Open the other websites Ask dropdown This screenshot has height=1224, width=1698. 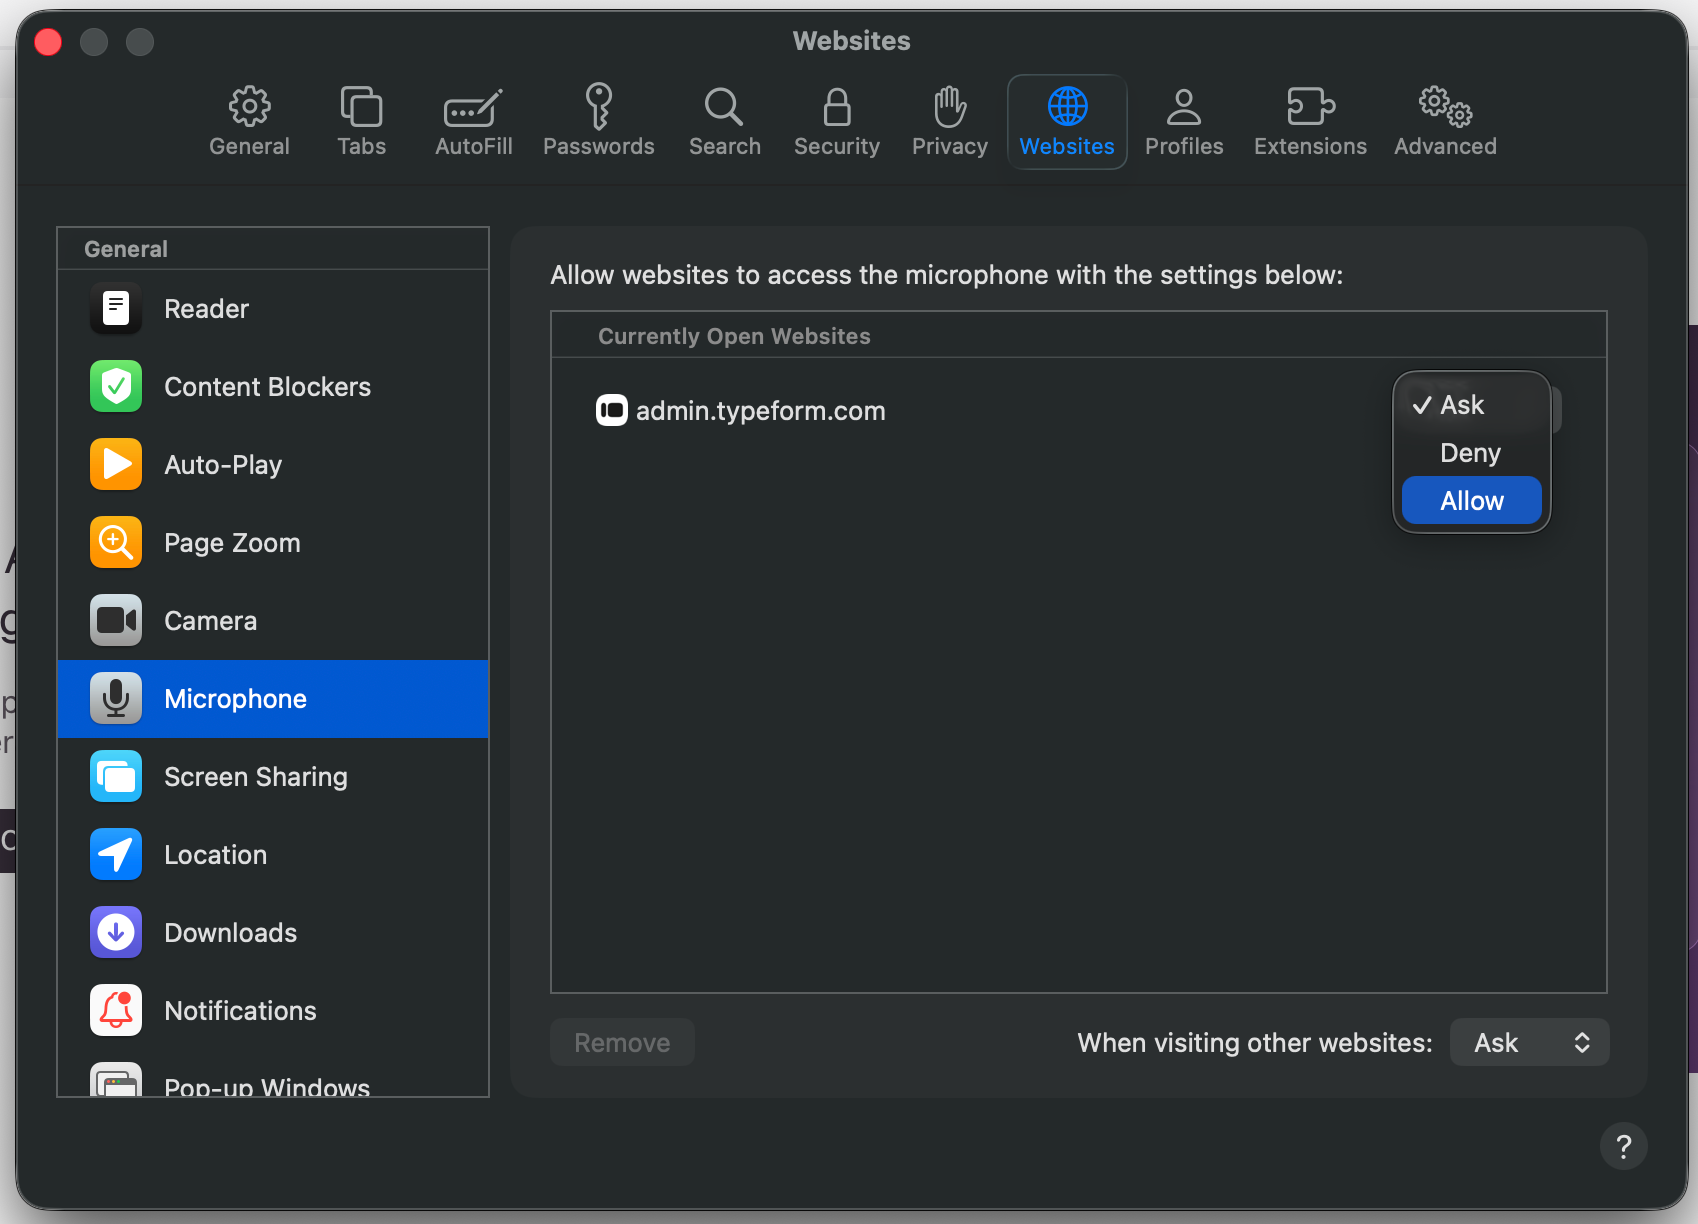(x=1529, y=1043)
